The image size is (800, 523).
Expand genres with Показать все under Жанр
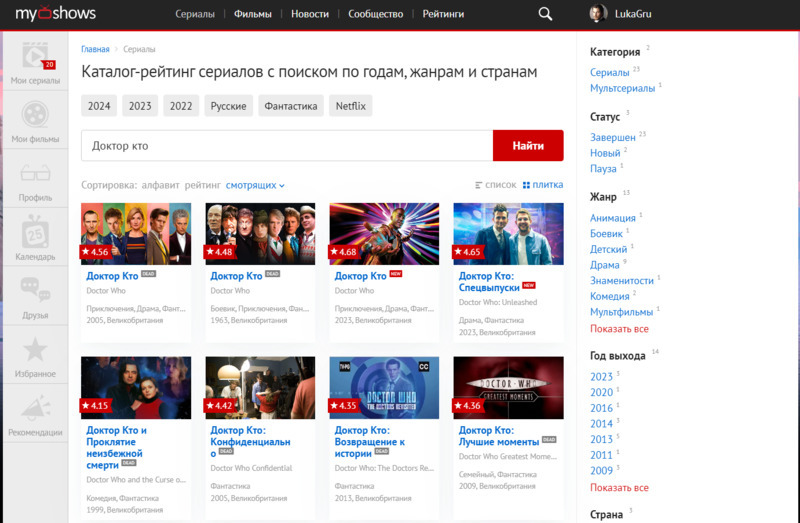(x=619, y=329)
